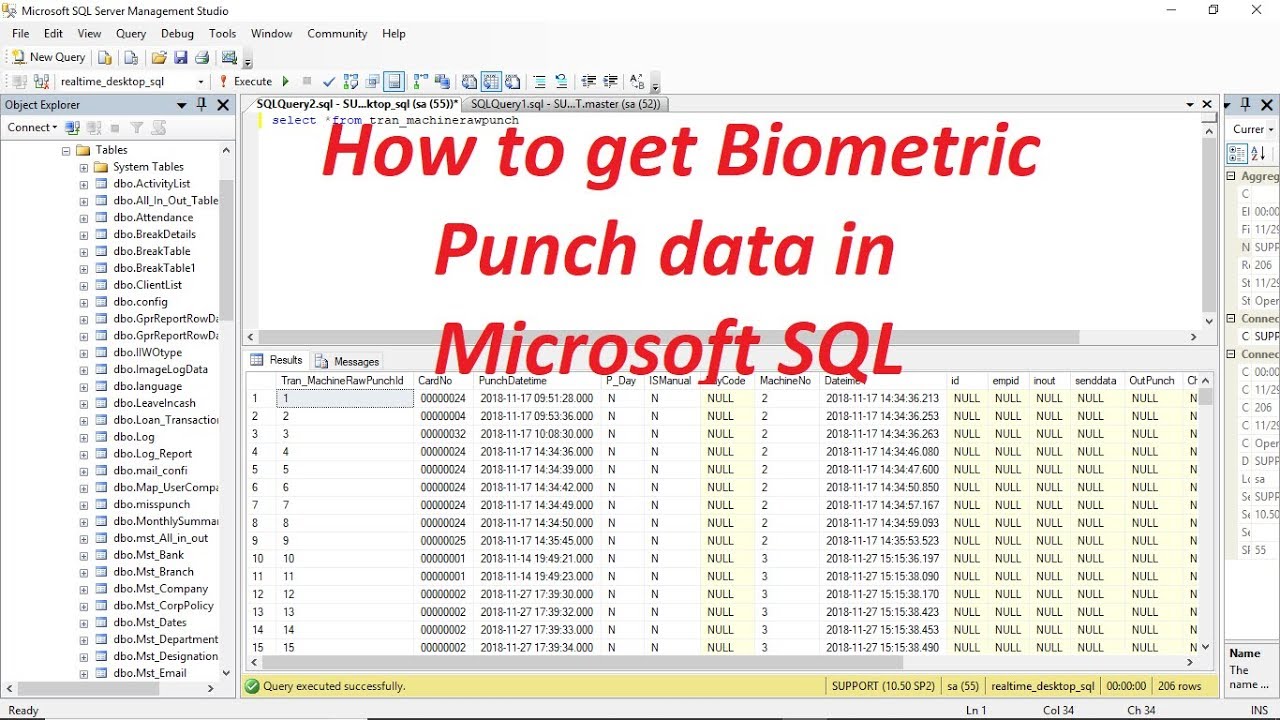Screen dimensions: 1280x720
Task: Open the Help menu
Action: click(x=394, y=33)
